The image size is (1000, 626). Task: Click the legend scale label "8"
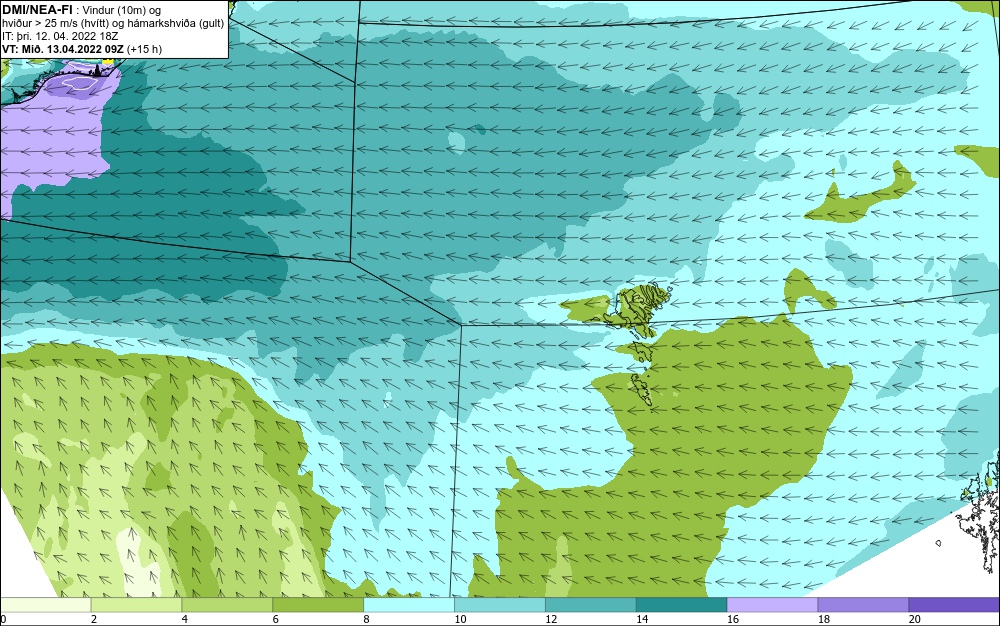[x=367, y=619]
